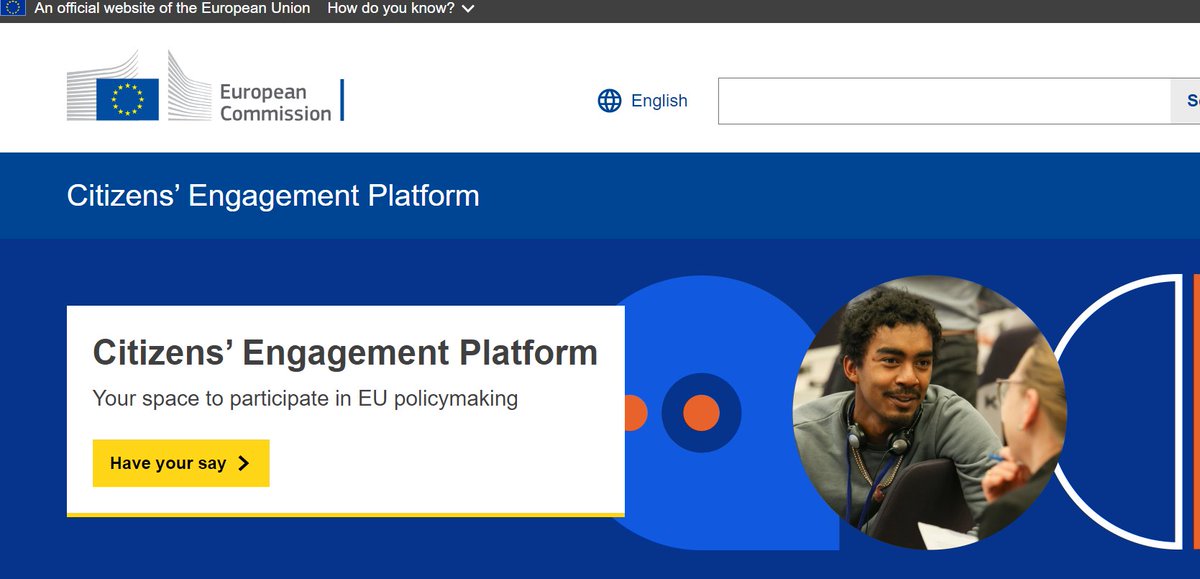
Task: Click the chevron arrow on 'Have your say'
Action: [x=243, y=464]
